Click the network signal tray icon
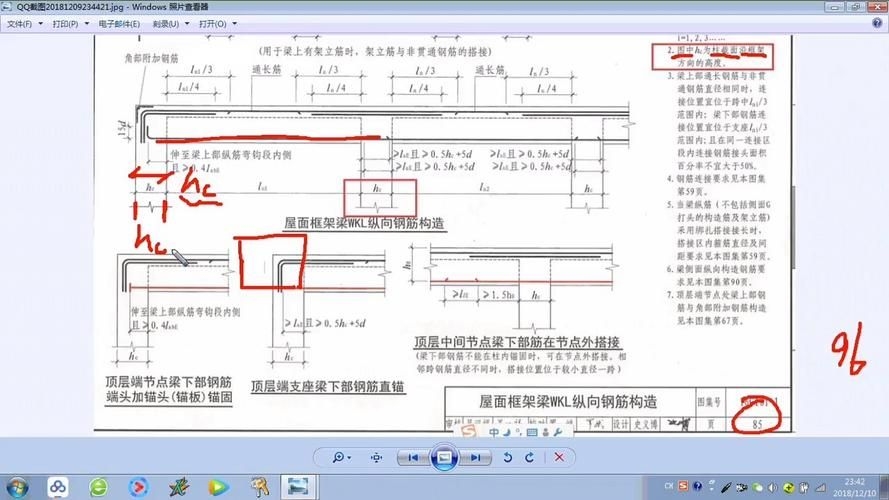This screenshot has height=500, width=889. point(820,487)
